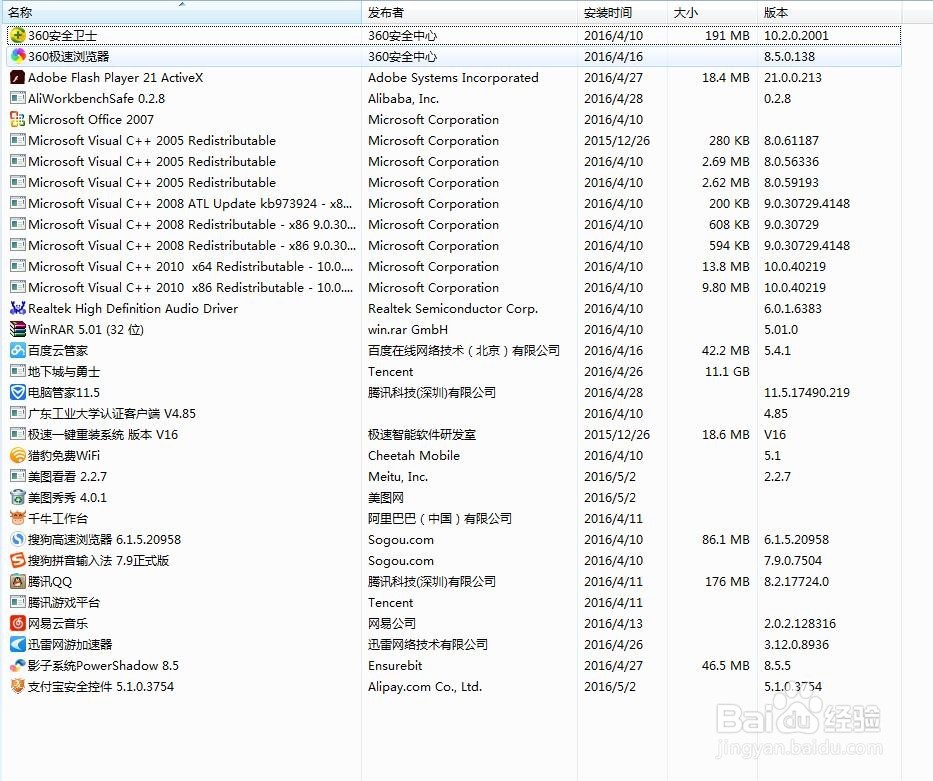The image size is (933, 781).
Task: Click the 广东工业大学认证客户端 icon
Action: [x=18, y=413]
